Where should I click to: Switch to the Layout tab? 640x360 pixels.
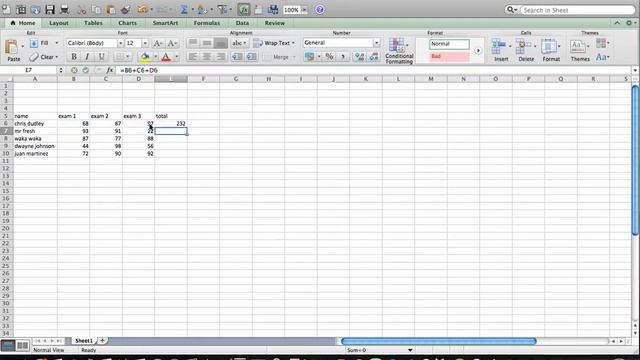tap(59, 23)
